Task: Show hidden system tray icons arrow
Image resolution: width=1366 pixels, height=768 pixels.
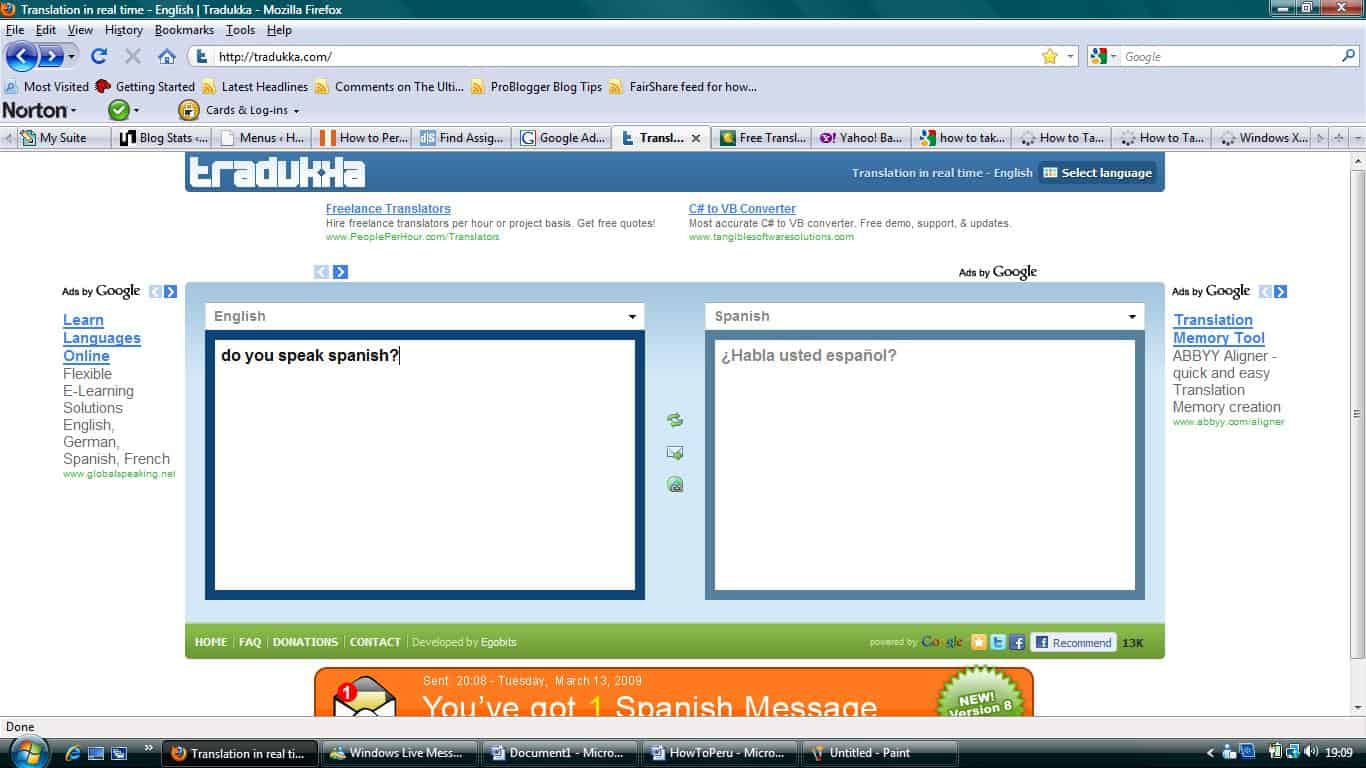Action: [x=1211, y=753]
